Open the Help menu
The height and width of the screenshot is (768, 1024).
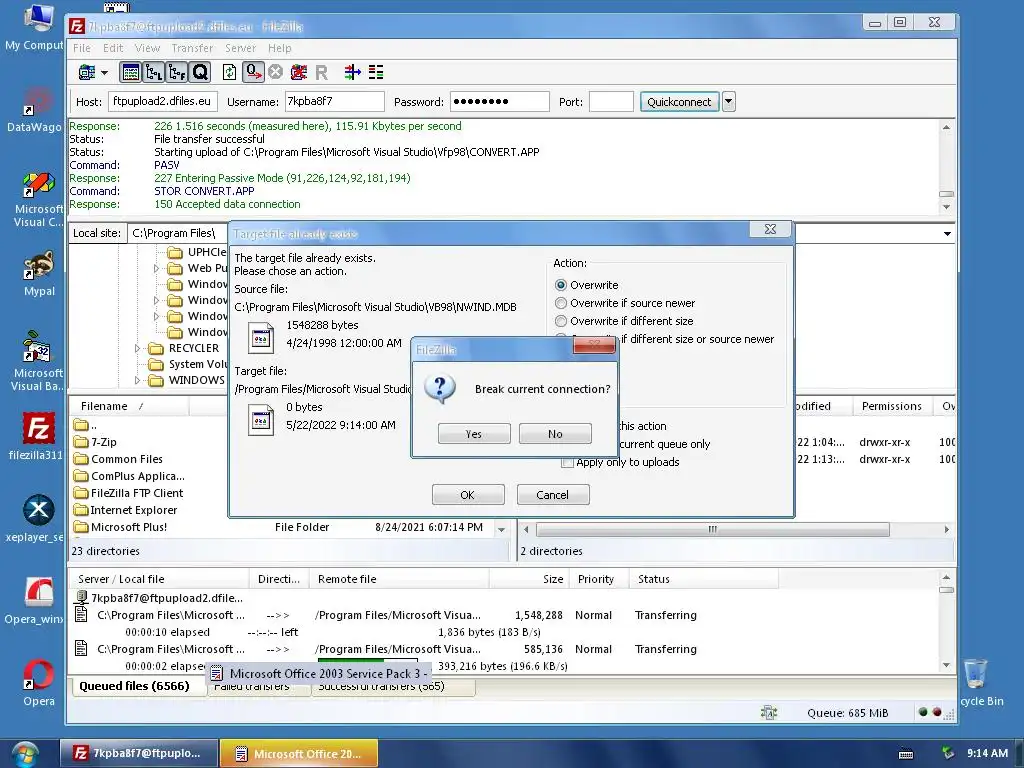pos(280,48)
